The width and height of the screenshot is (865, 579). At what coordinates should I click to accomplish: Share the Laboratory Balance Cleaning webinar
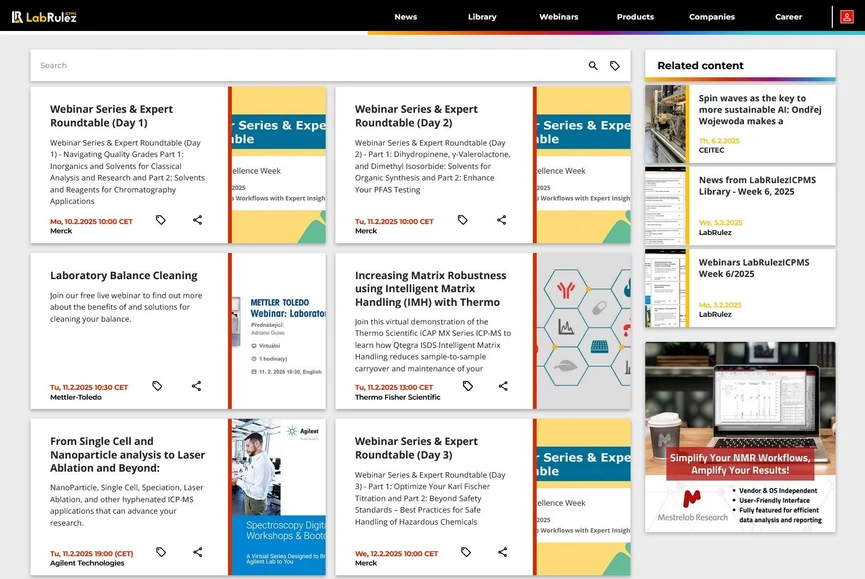coord(196,386)
